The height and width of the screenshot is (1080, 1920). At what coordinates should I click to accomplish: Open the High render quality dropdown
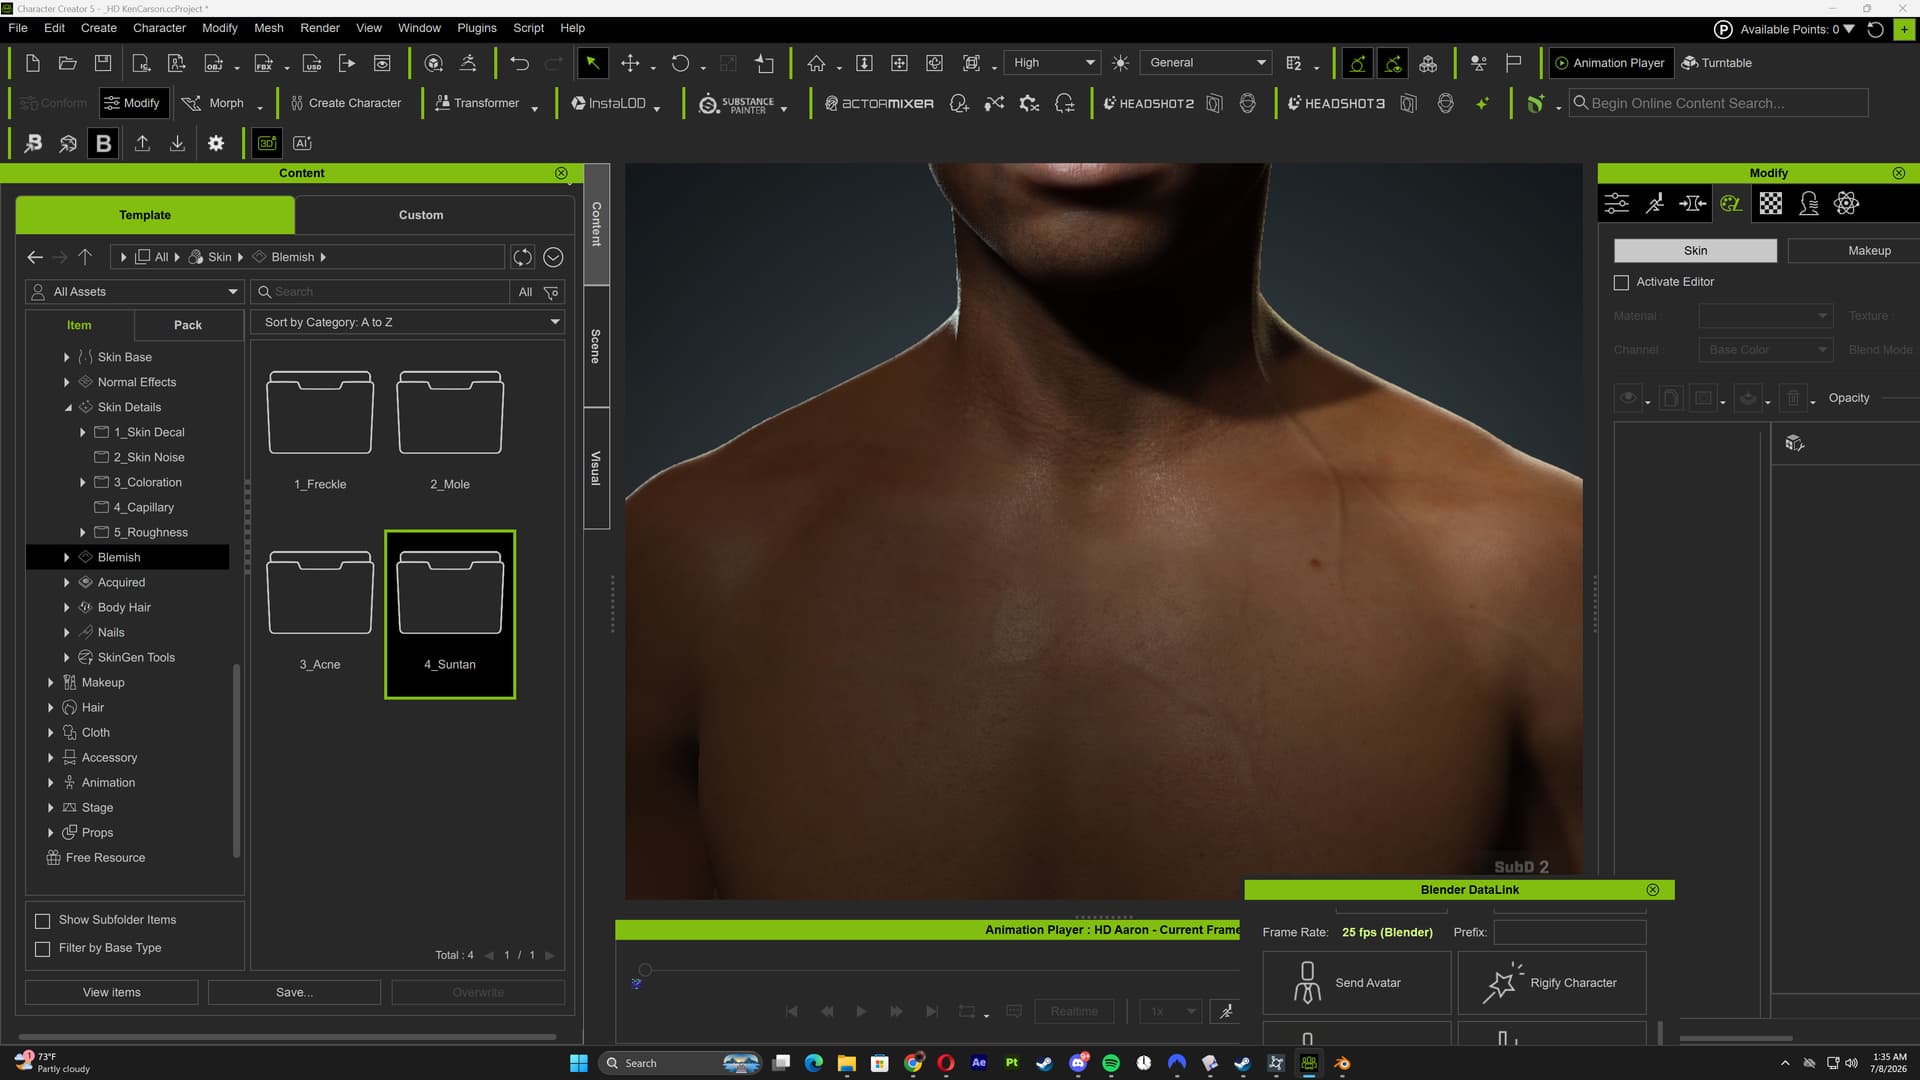pos(1052,62)
